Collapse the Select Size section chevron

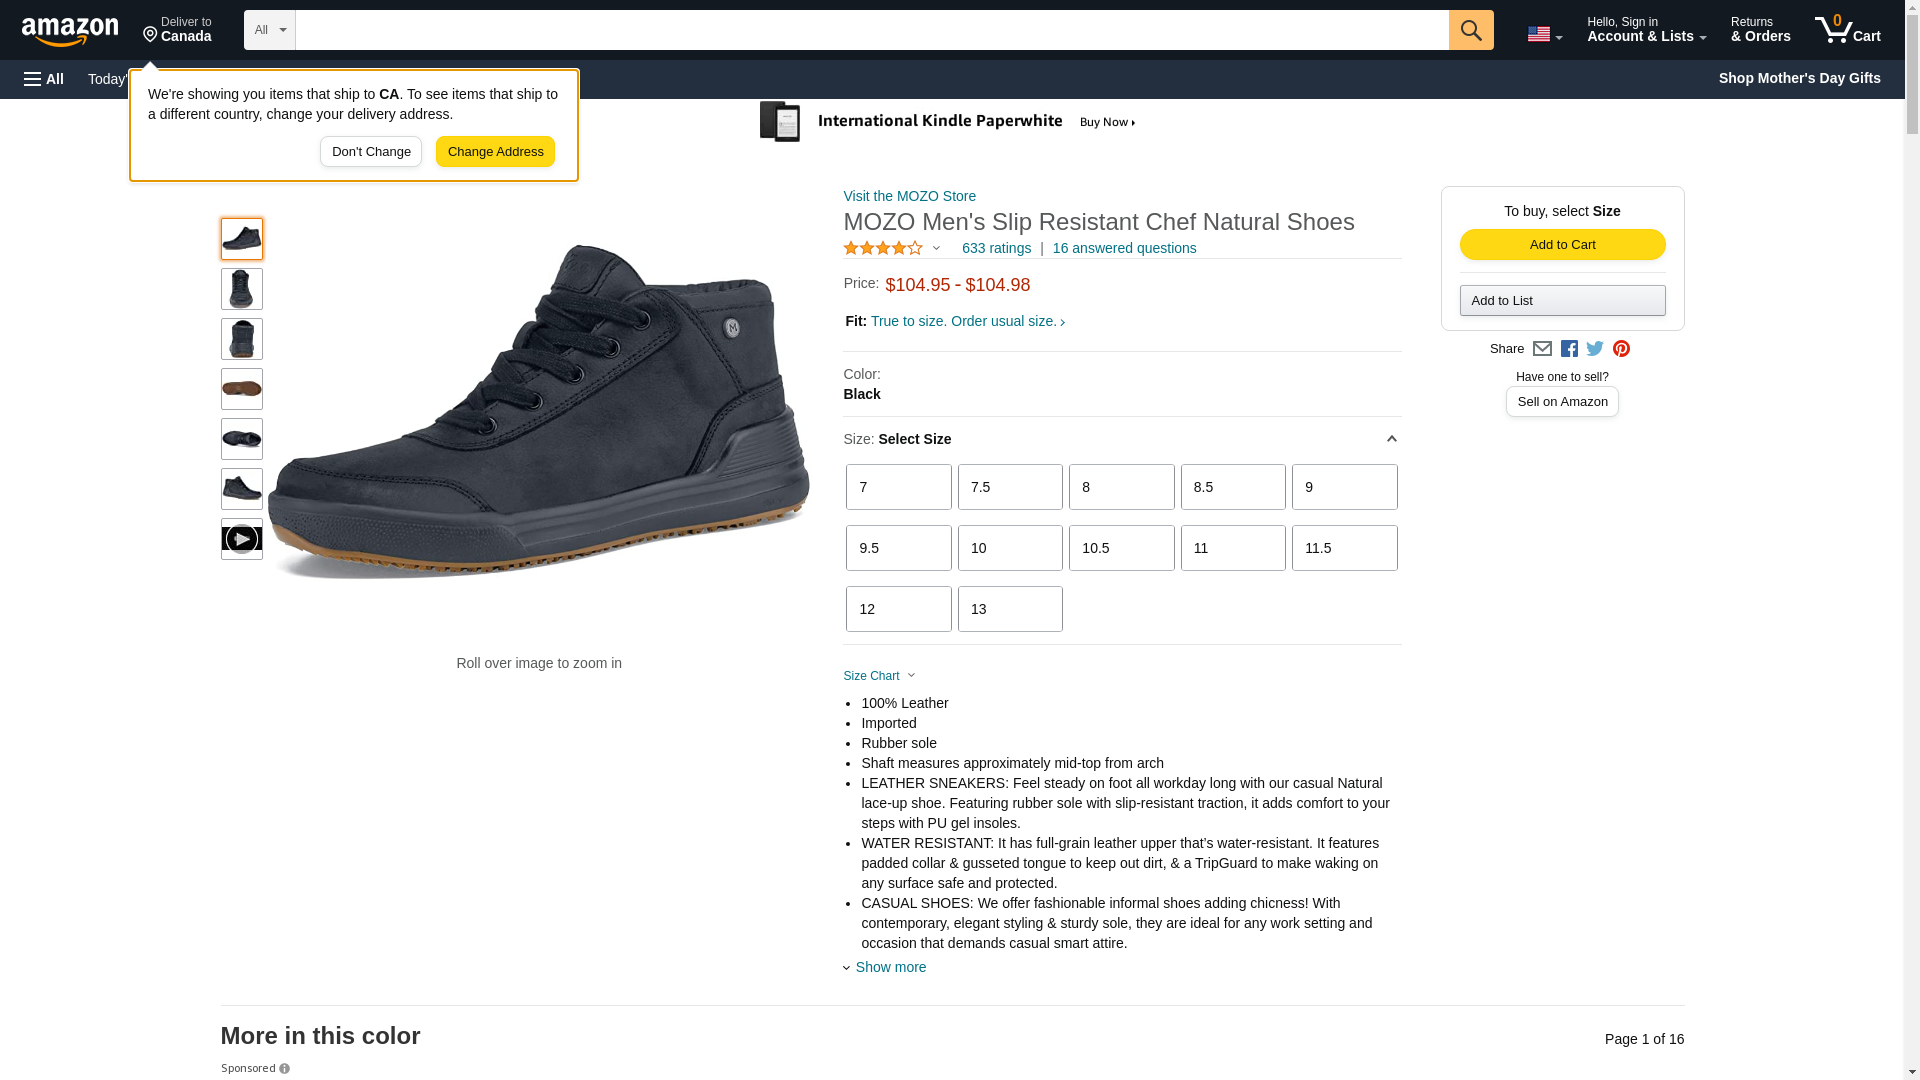(x=1391, y=439)
